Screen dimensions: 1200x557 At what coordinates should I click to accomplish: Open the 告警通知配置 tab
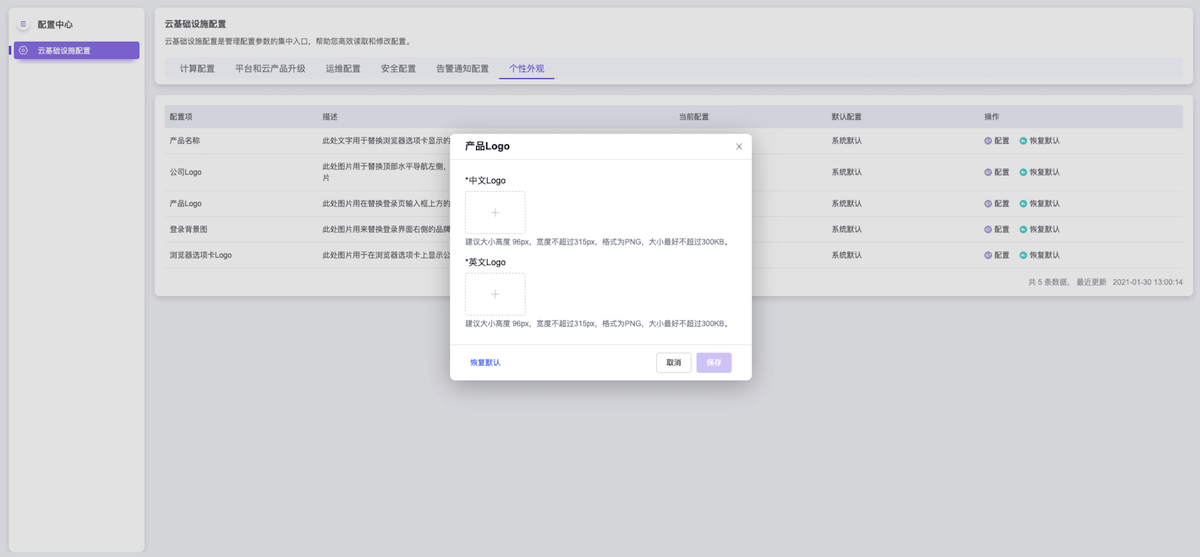tap(462, 69)
